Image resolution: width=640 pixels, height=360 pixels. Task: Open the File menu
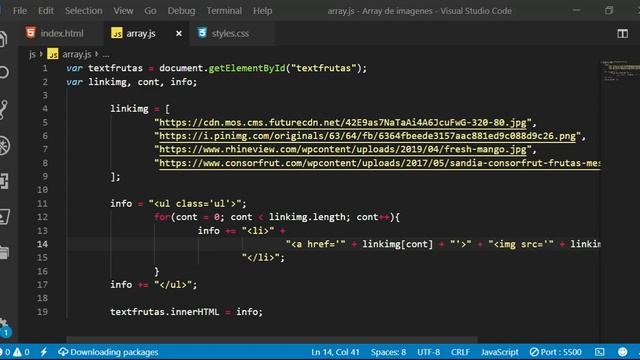20,11
